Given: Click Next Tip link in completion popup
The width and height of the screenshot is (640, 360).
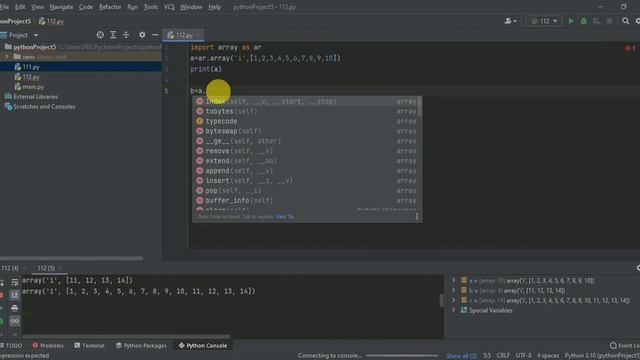Looking at the screenshot, I should pyautogui.click(x=284, y=217).
